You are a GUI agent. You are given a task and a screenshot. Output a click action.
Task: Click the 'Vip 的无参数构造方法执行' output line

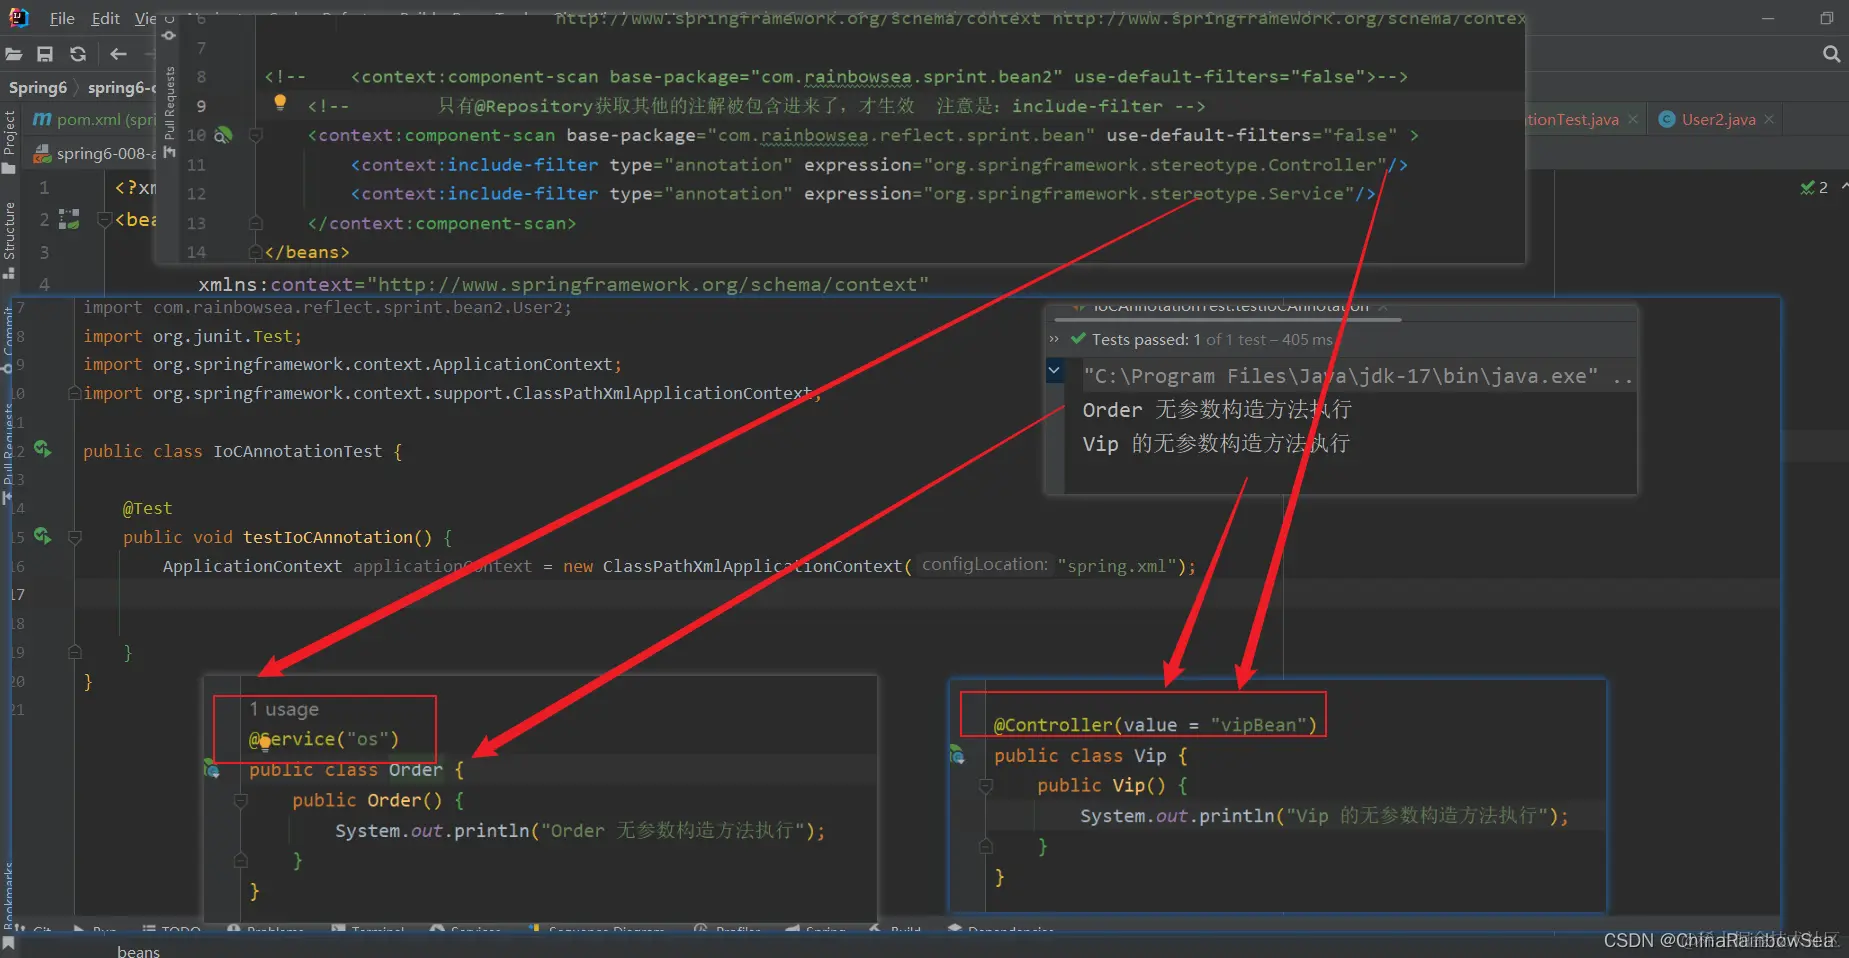click(x=1216, y=443)
